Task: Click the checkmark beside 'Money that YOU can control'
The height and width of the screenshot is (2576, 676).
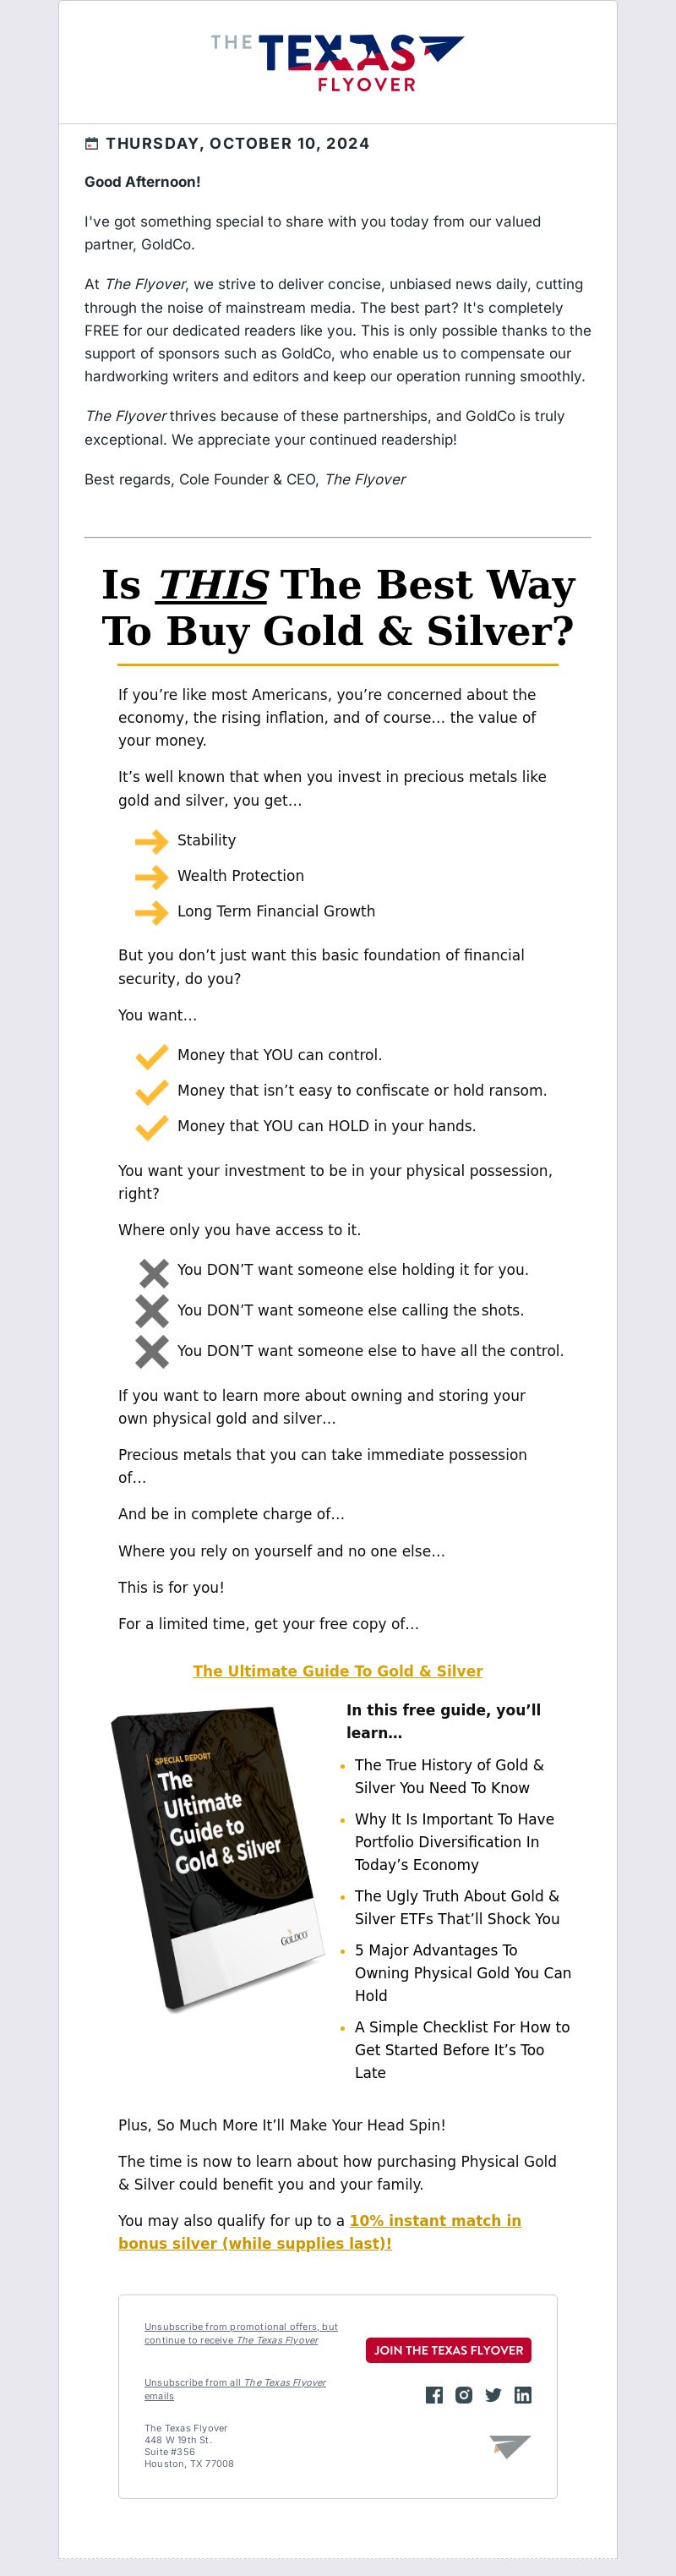Action: 151,1056
